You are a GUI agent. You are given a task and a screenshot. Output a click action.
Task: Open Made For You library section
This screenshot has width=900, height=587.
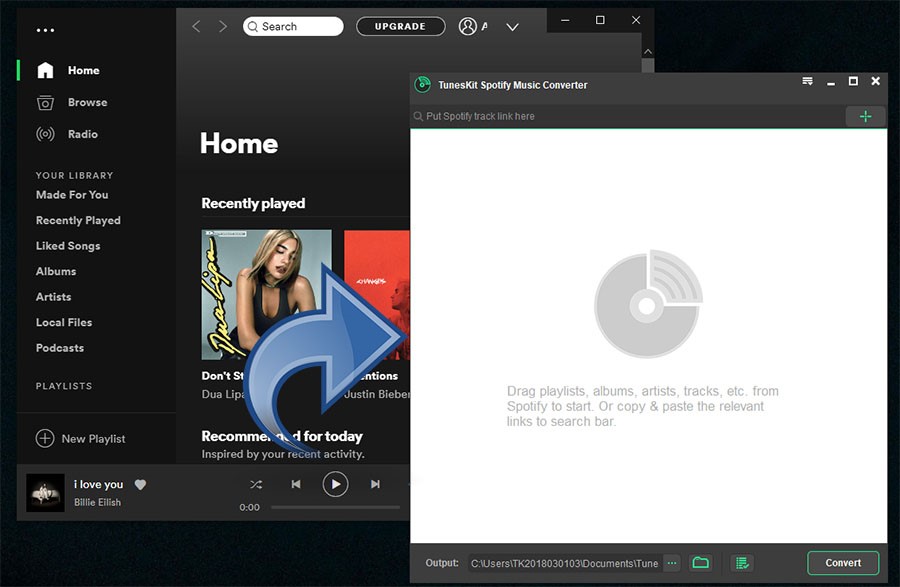(72, 195)
